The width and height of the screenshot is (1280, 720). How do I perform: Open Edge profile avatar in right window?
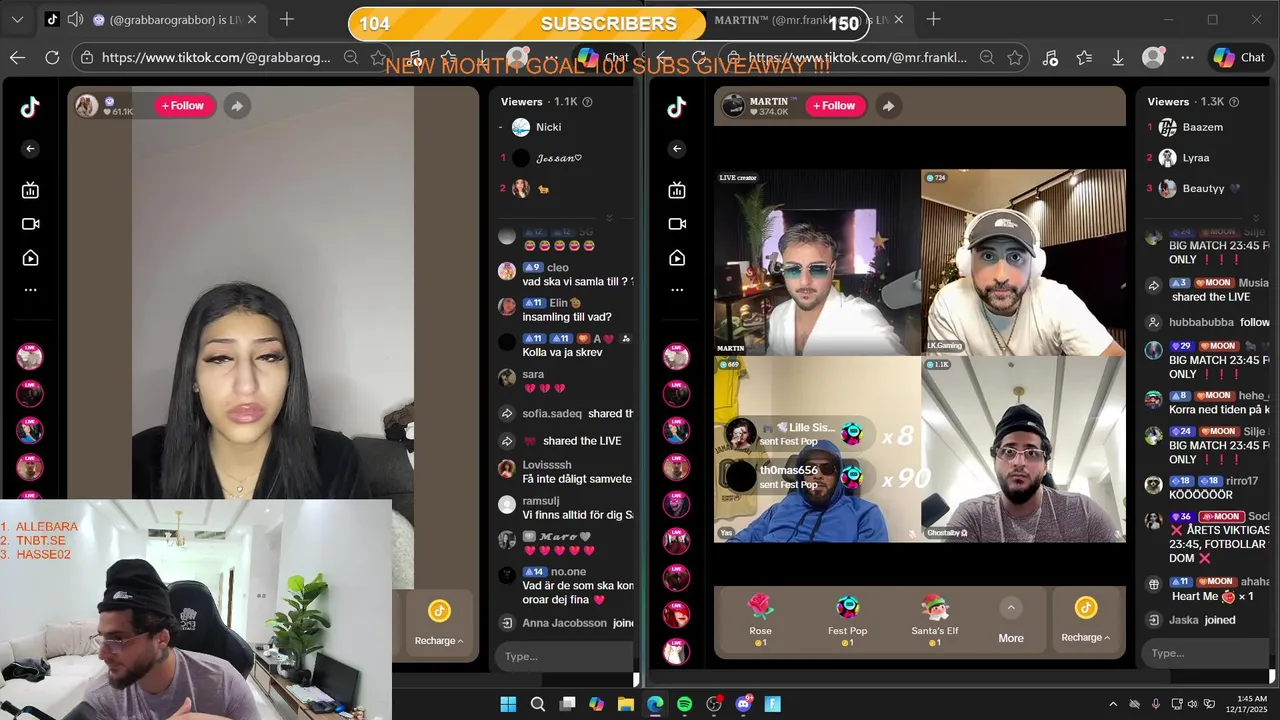coord(1153,58)
